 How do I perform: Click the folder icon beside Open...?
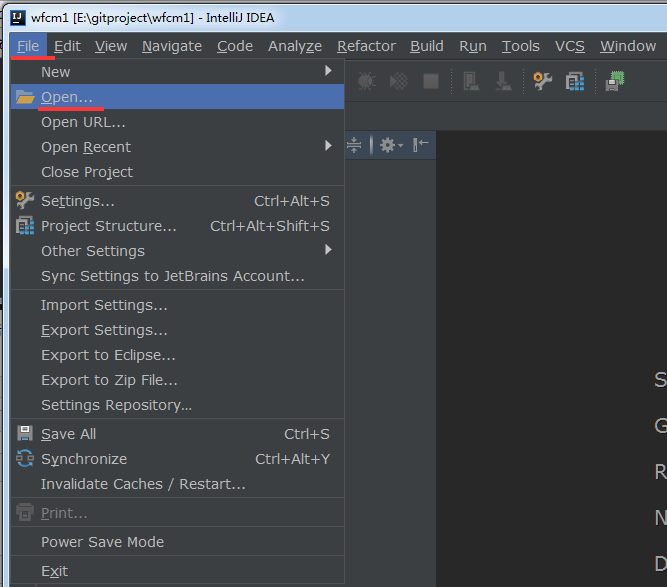pyautogui.click(x=25, y=97)
